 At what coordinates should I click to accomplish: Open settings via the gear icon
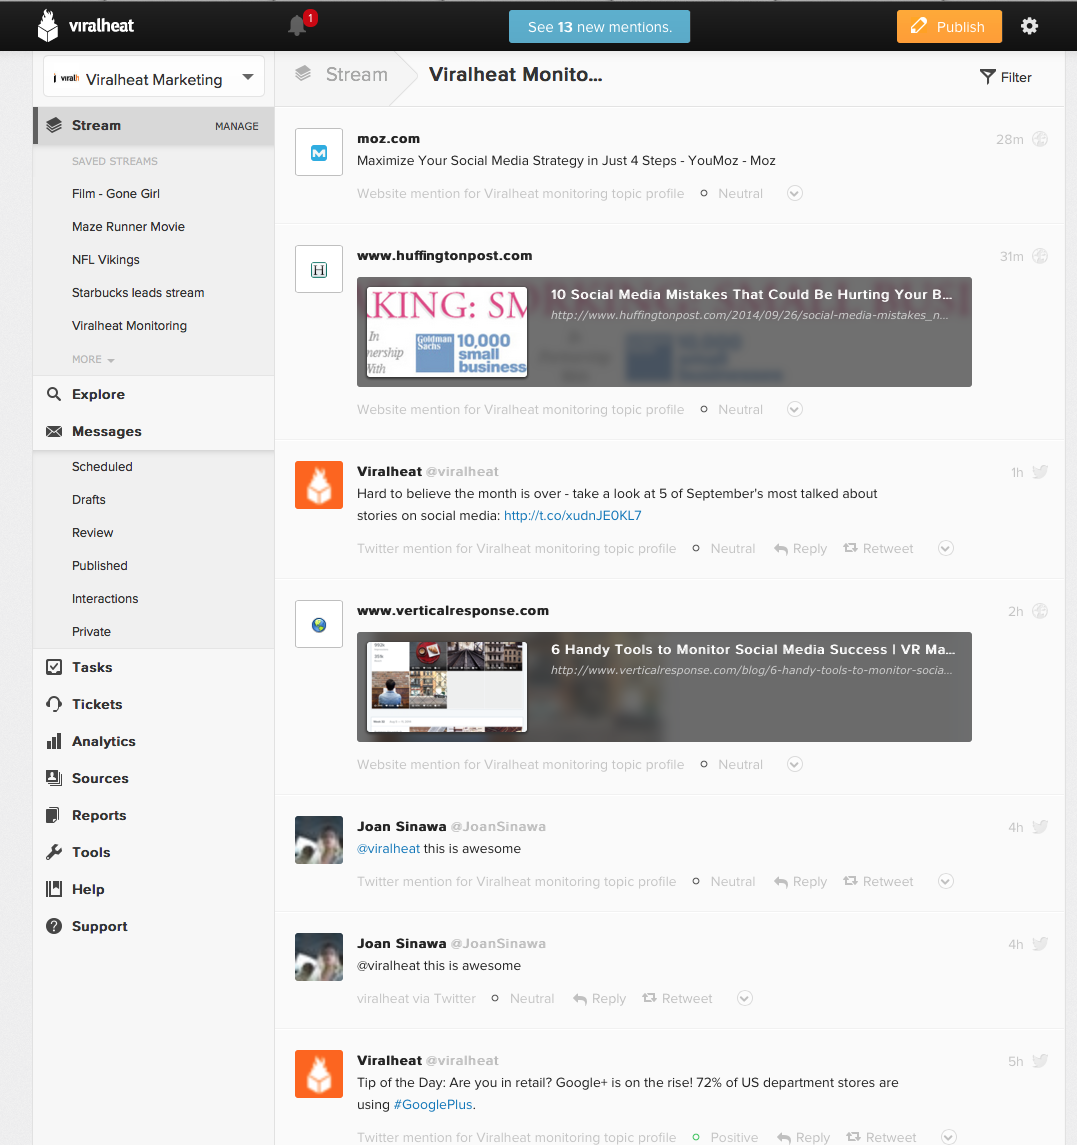coord(1029,26)
